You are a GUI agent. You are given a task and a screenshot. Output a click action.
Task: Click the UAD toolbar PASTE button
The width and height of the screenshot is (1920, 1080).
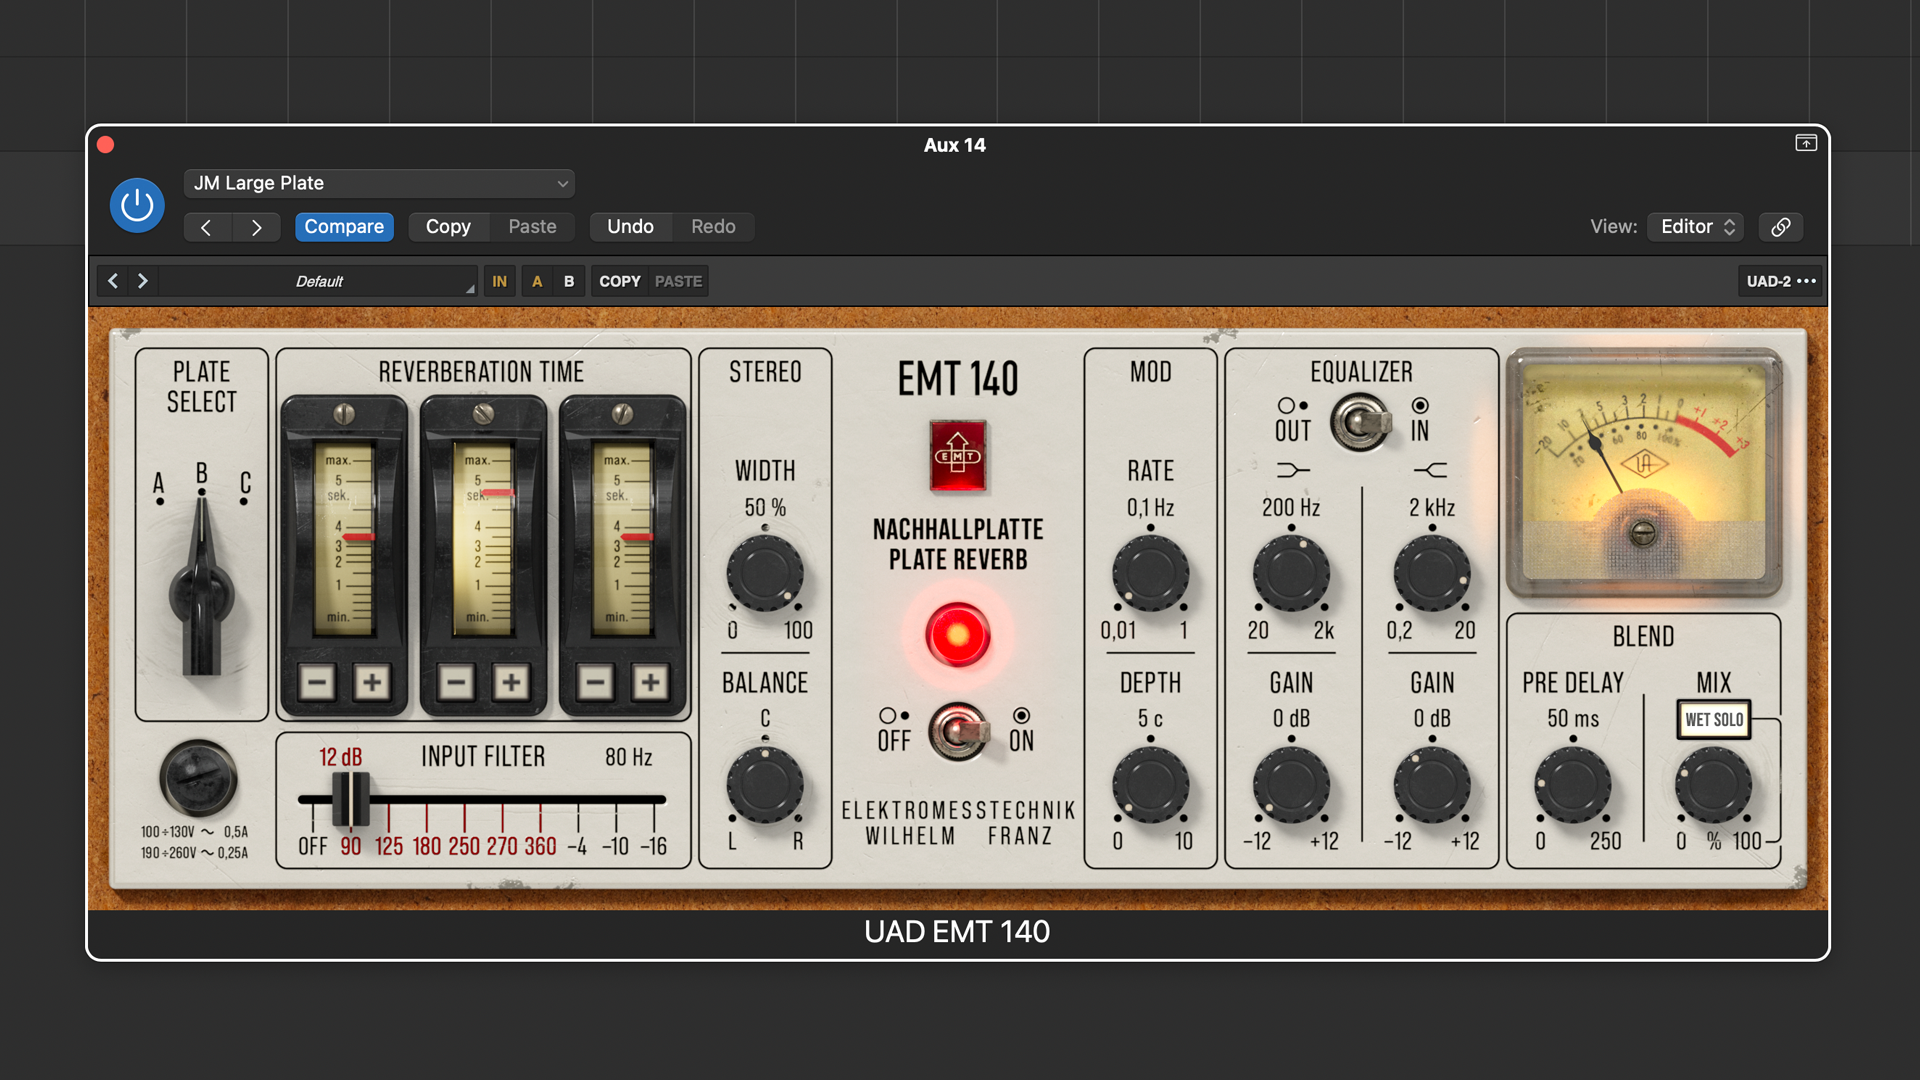(678, 281)
